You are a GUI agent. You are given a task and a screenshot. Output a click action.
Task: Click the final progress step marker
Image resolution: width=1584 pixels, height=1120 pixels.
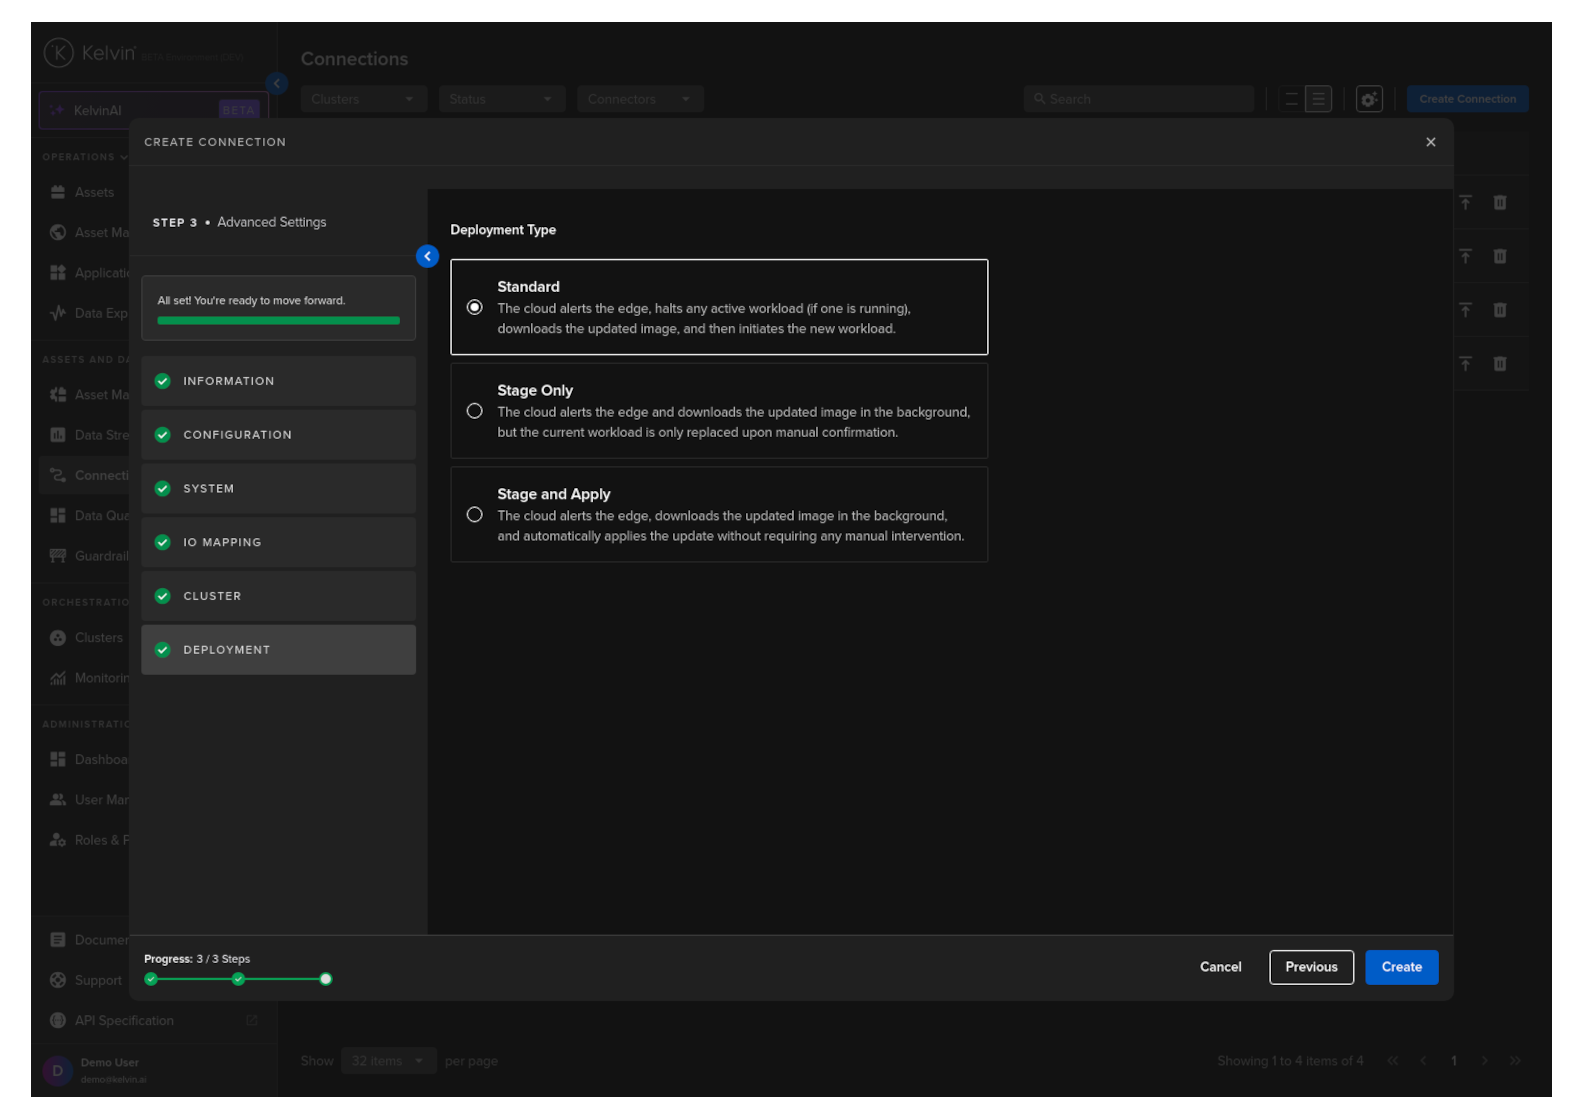[326, 979]
